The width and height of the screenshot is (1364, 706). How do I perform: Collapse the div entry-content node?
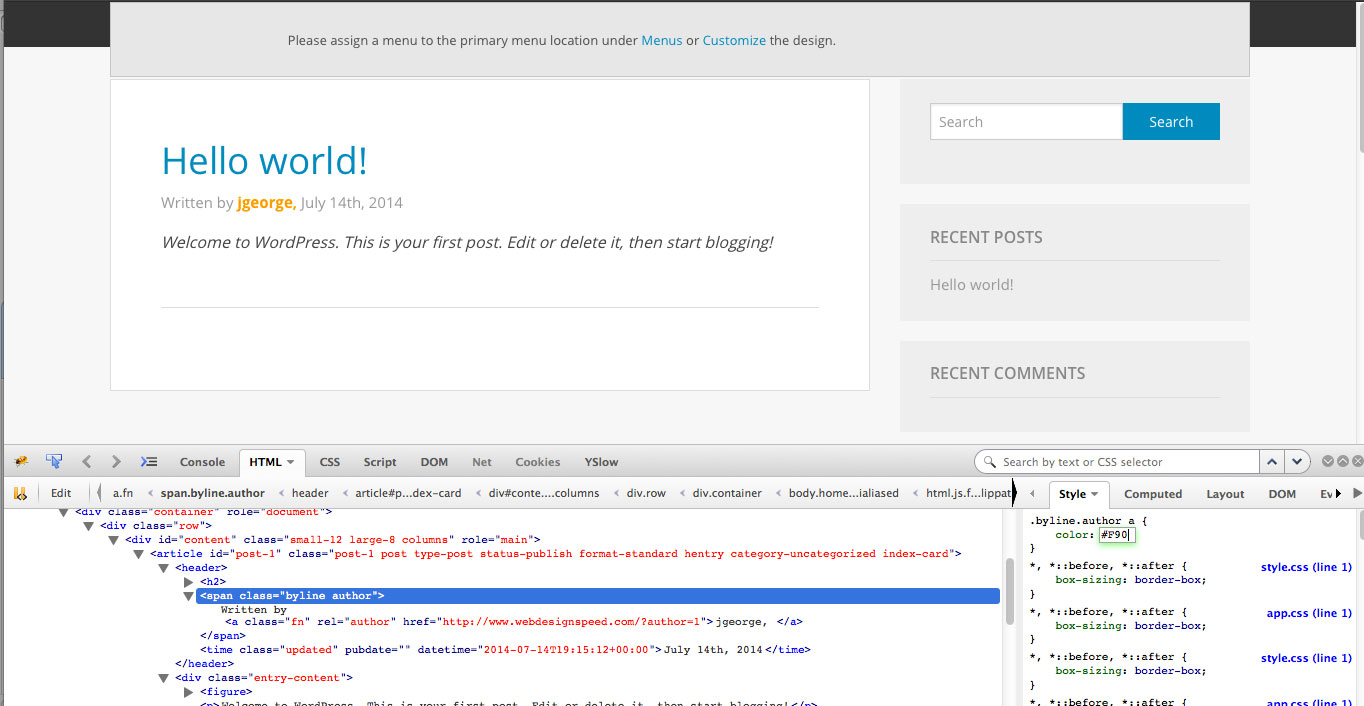tap(164, 678)
